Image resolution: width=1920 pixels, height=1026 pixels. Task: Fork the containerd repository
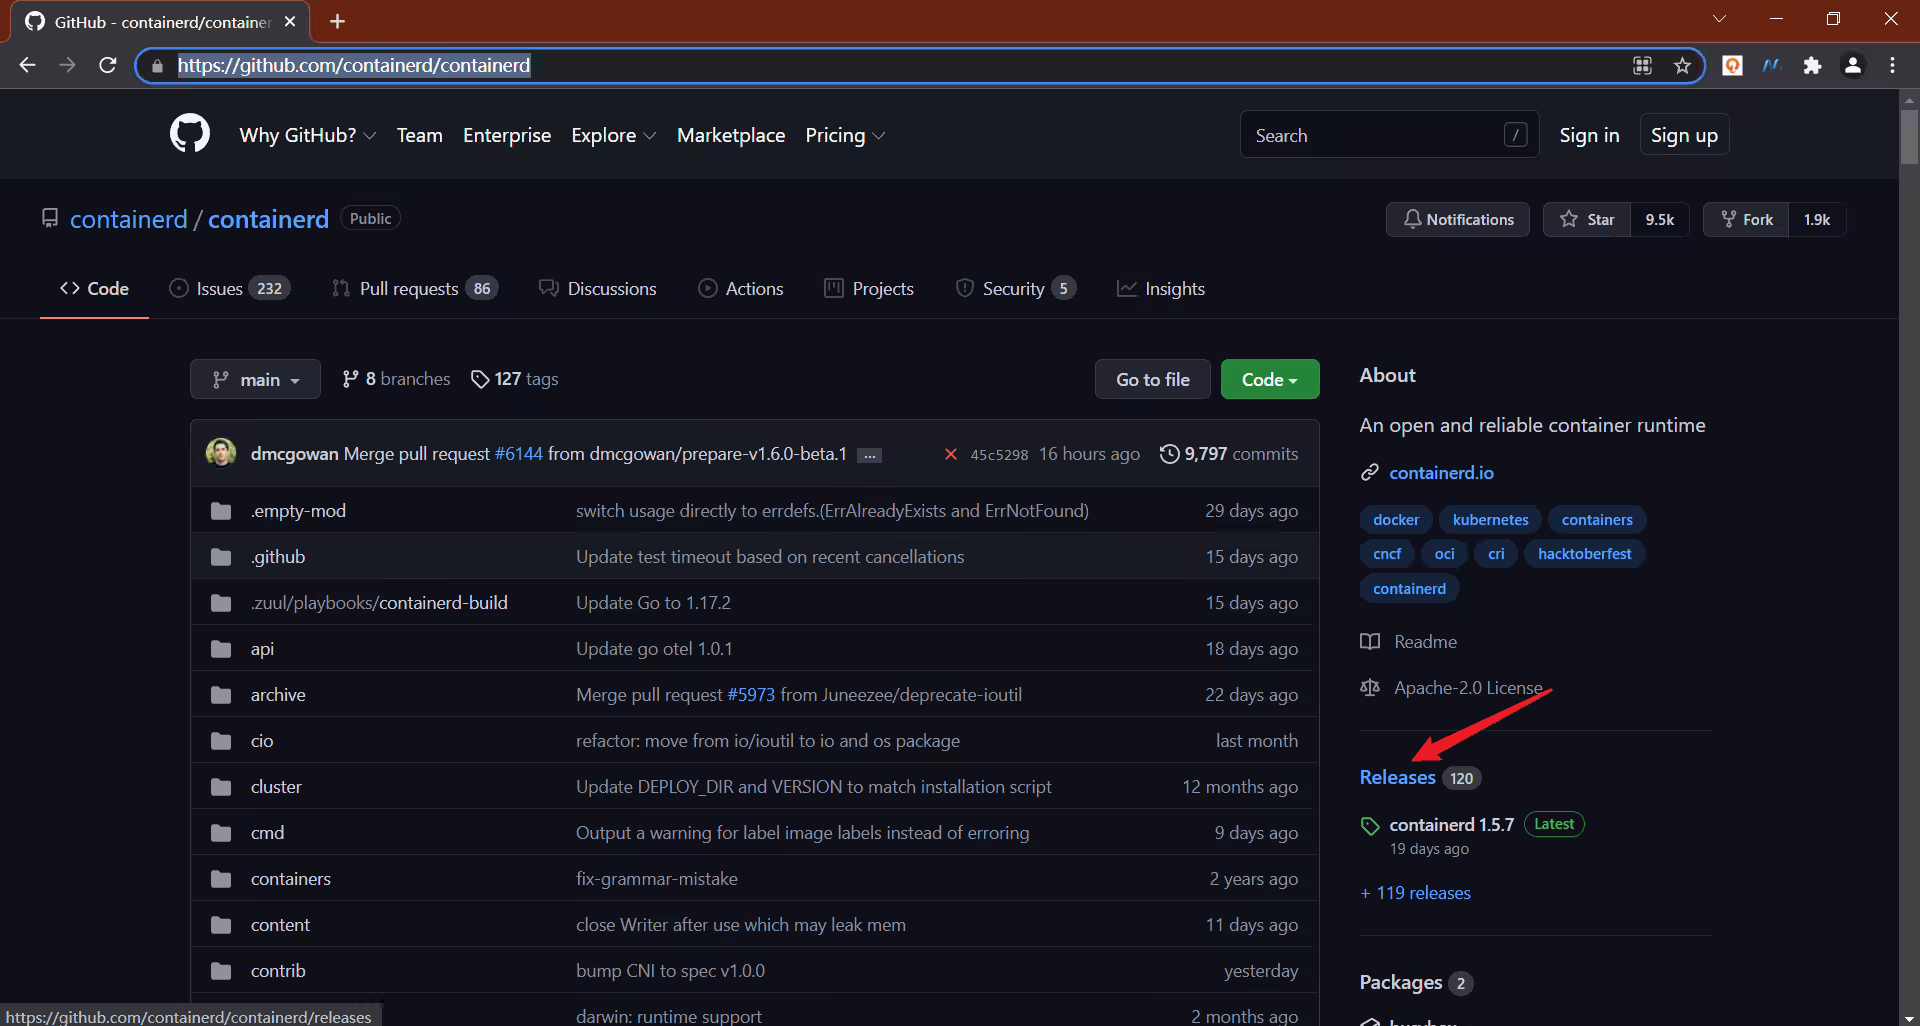1746,219
